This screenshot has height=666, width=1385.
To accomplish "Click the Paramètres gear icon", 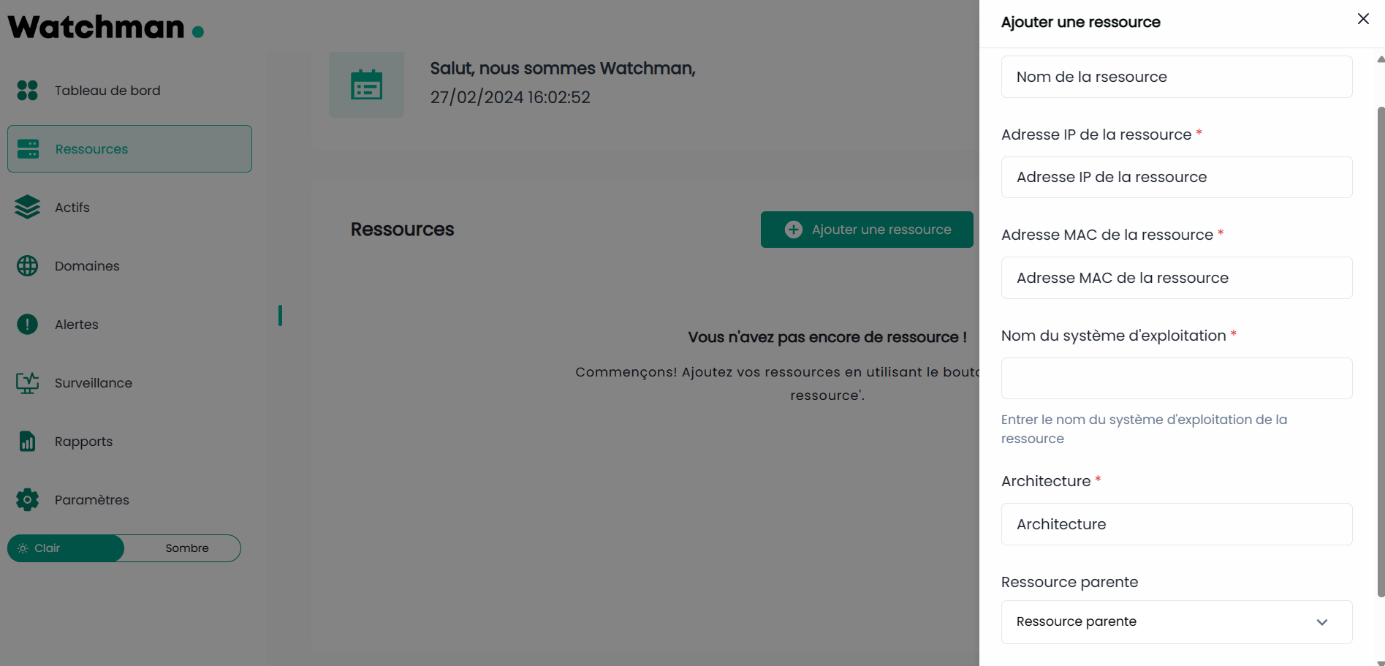I will click(x=28, y=500).
